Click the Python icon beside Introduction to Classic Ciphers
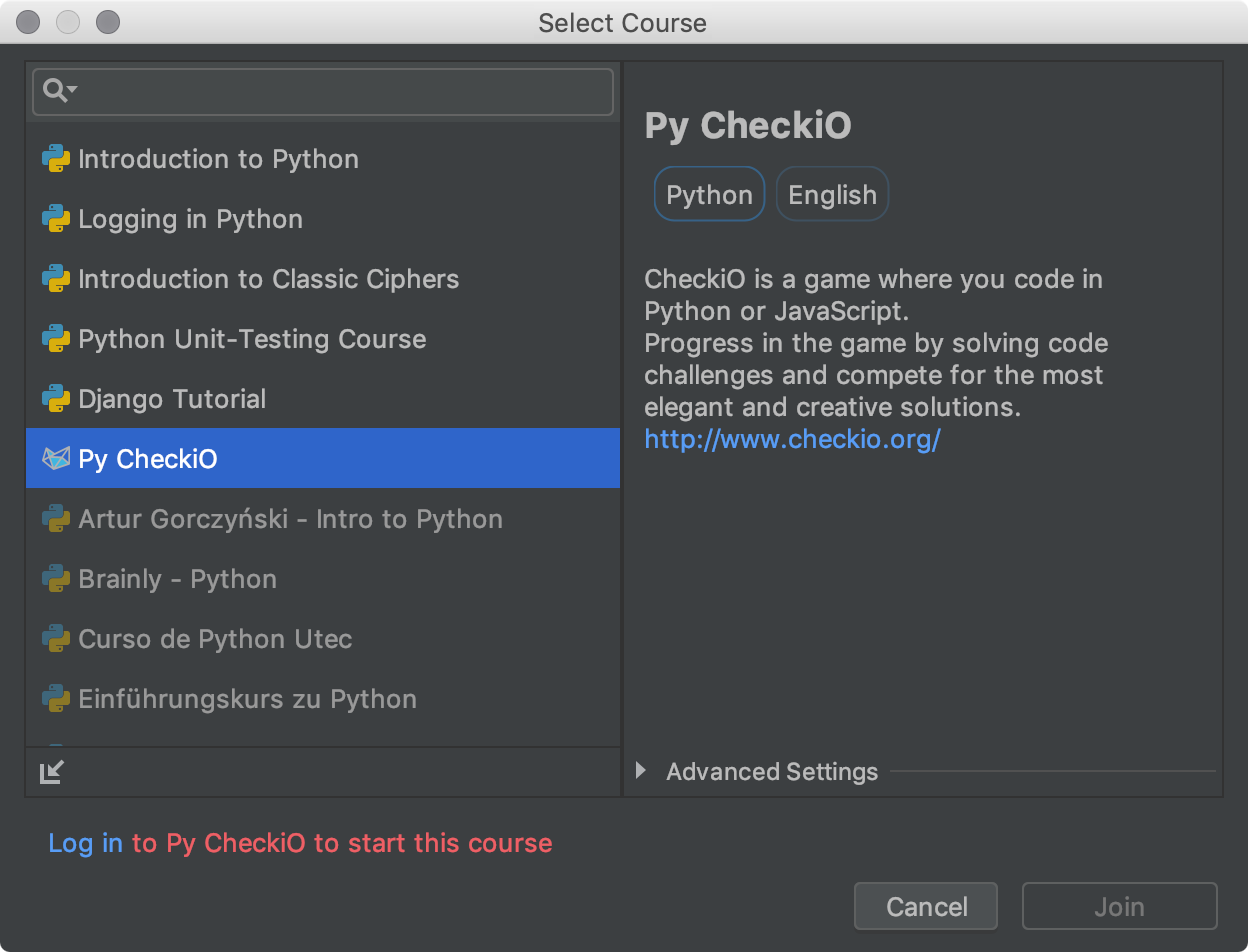This screenshot has width=1248, height=952. [x=56, y=279]
